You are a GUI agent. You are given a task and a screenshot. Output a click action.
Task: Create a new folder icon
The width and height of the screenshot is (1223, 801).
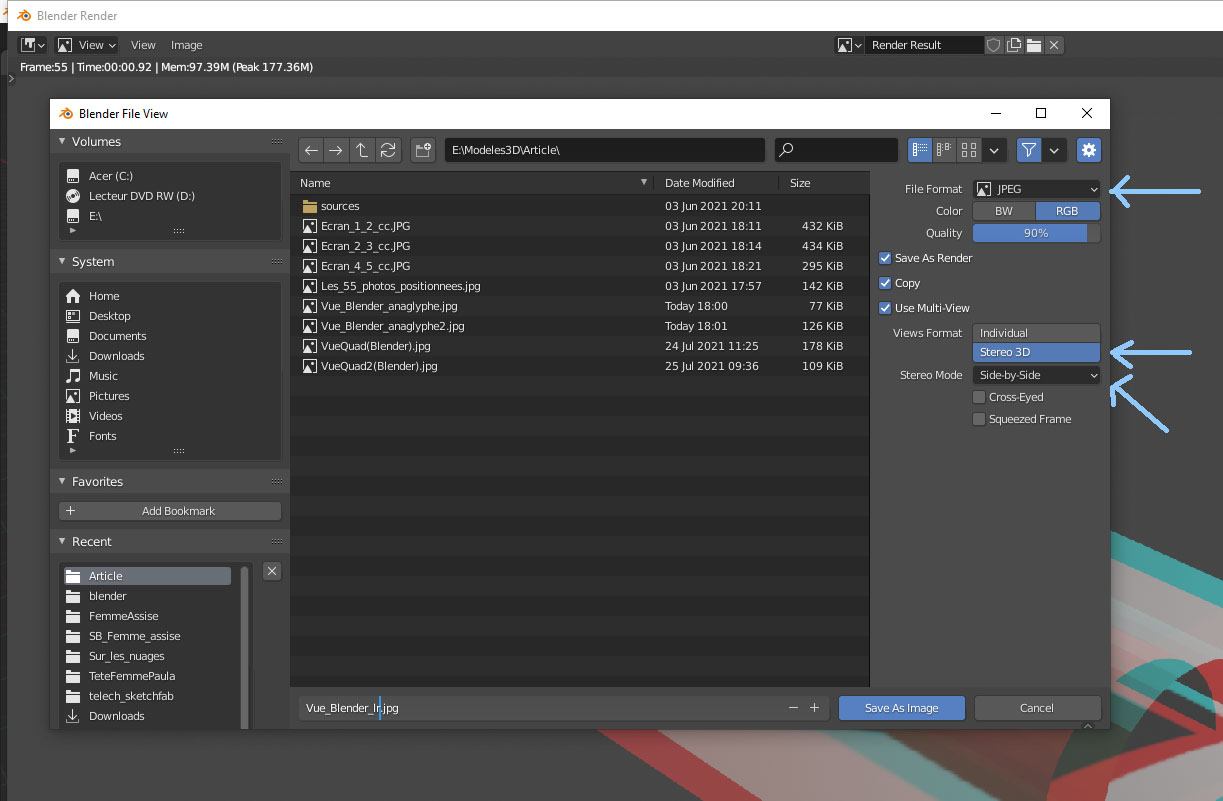tap(422, 150)
